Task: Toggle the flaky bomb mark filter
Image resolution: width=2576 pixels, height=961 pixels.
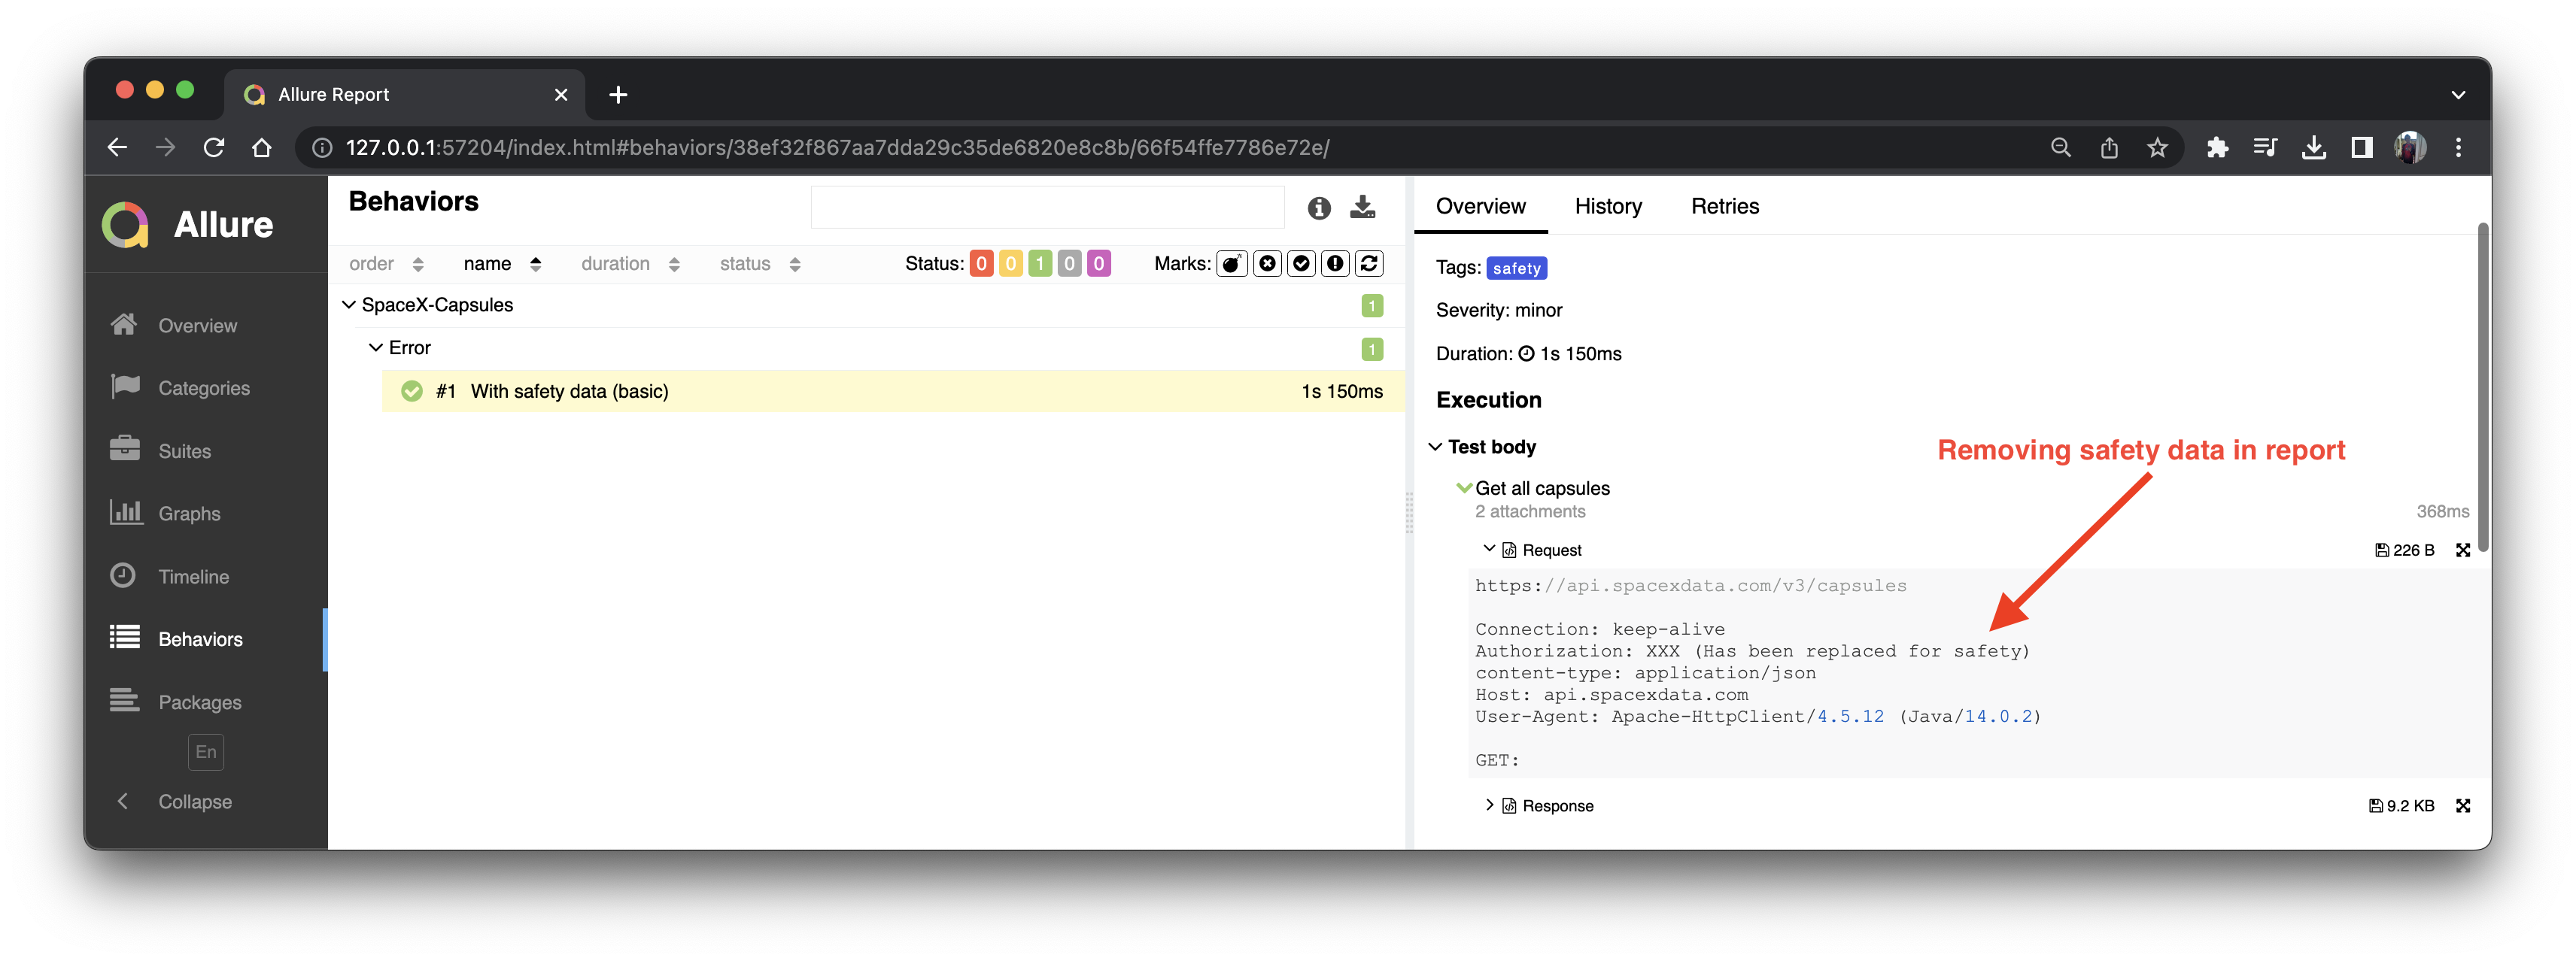Action: 1231,264
